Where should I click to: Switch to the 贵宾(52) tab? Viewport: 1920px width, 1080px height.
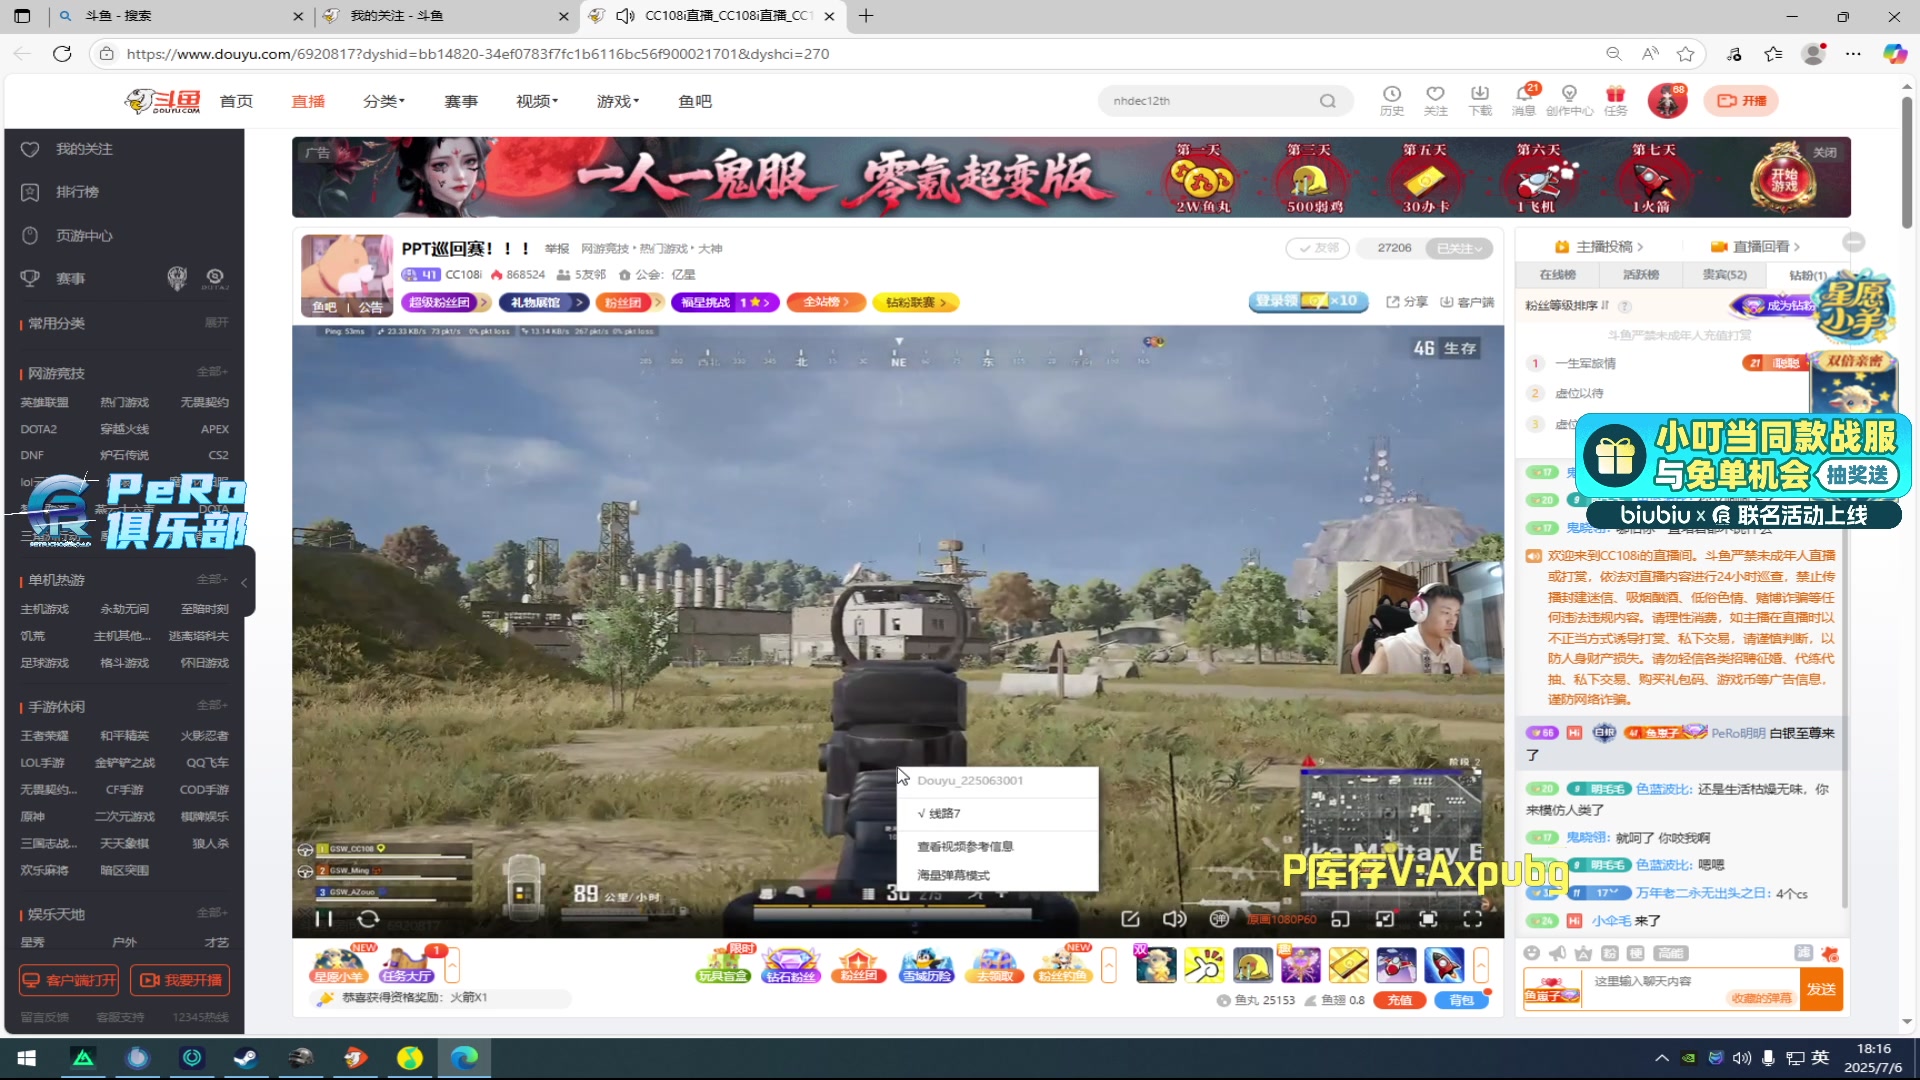click(x=1724, y=274)
